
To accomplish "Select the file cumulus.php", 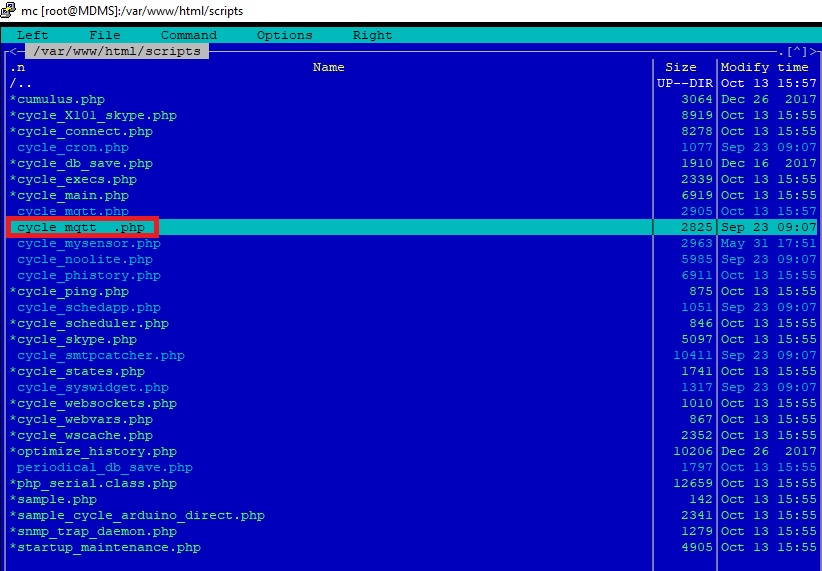I will click(57, 99).
